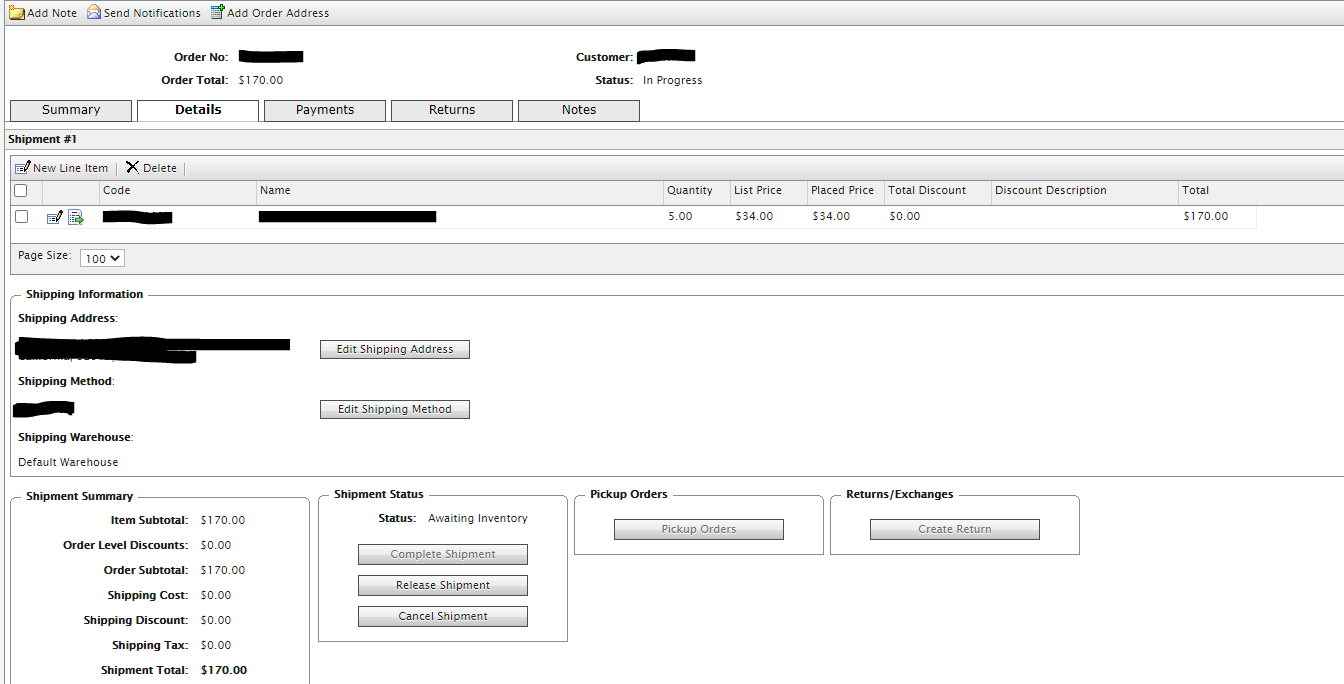Click the Discount Description column header
Image resolution: width=1344 pixels, height=684 pixels.
click(1051, 191)
